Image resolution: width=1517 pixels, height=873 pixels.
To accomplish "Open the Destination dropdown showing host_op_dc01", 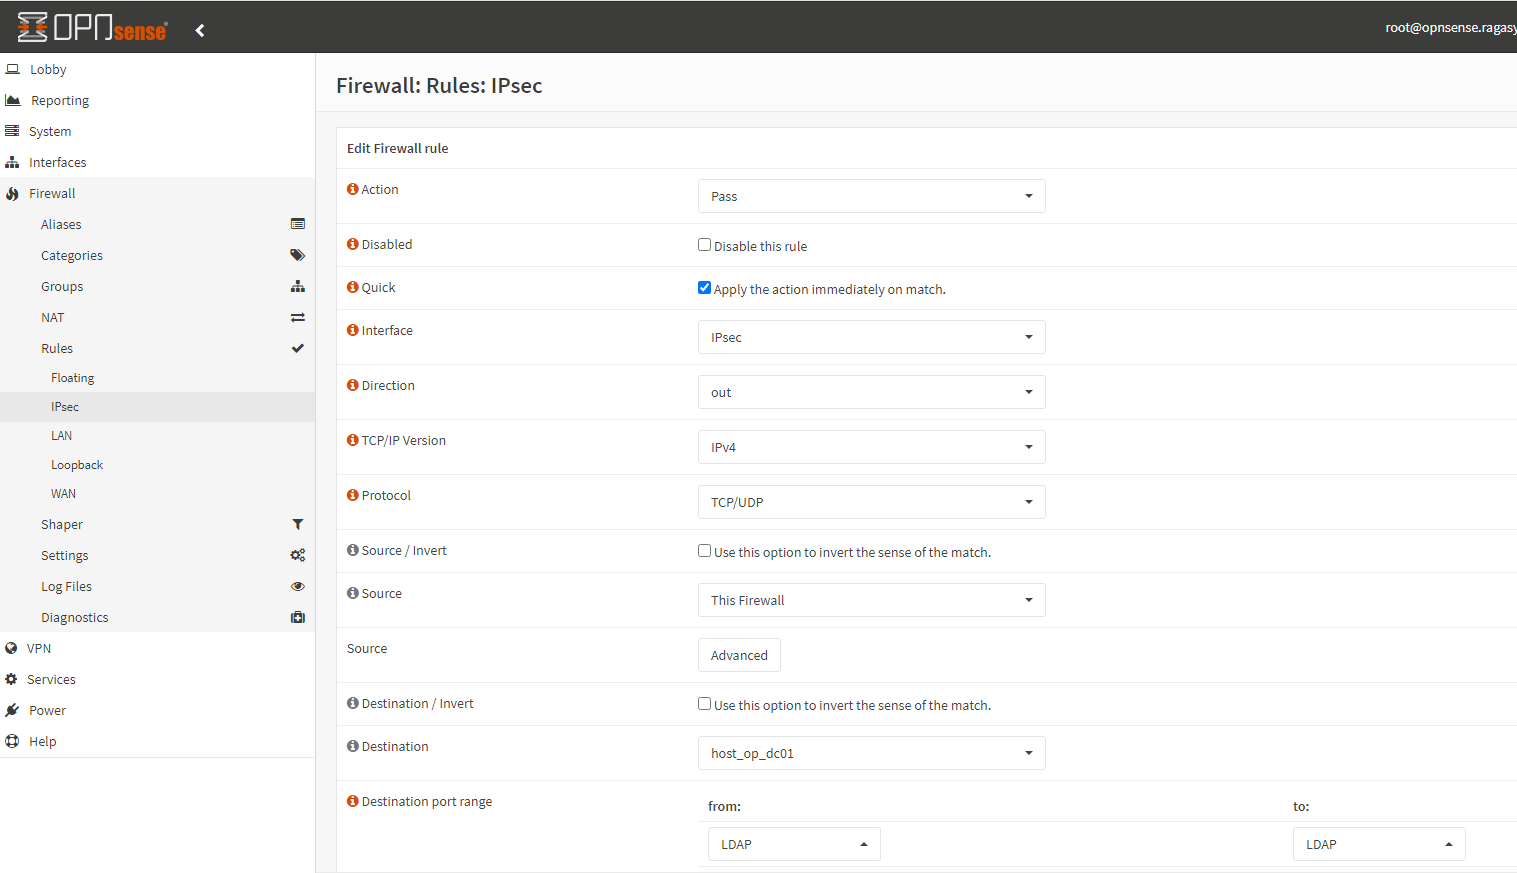I will [x=871, y=752].
